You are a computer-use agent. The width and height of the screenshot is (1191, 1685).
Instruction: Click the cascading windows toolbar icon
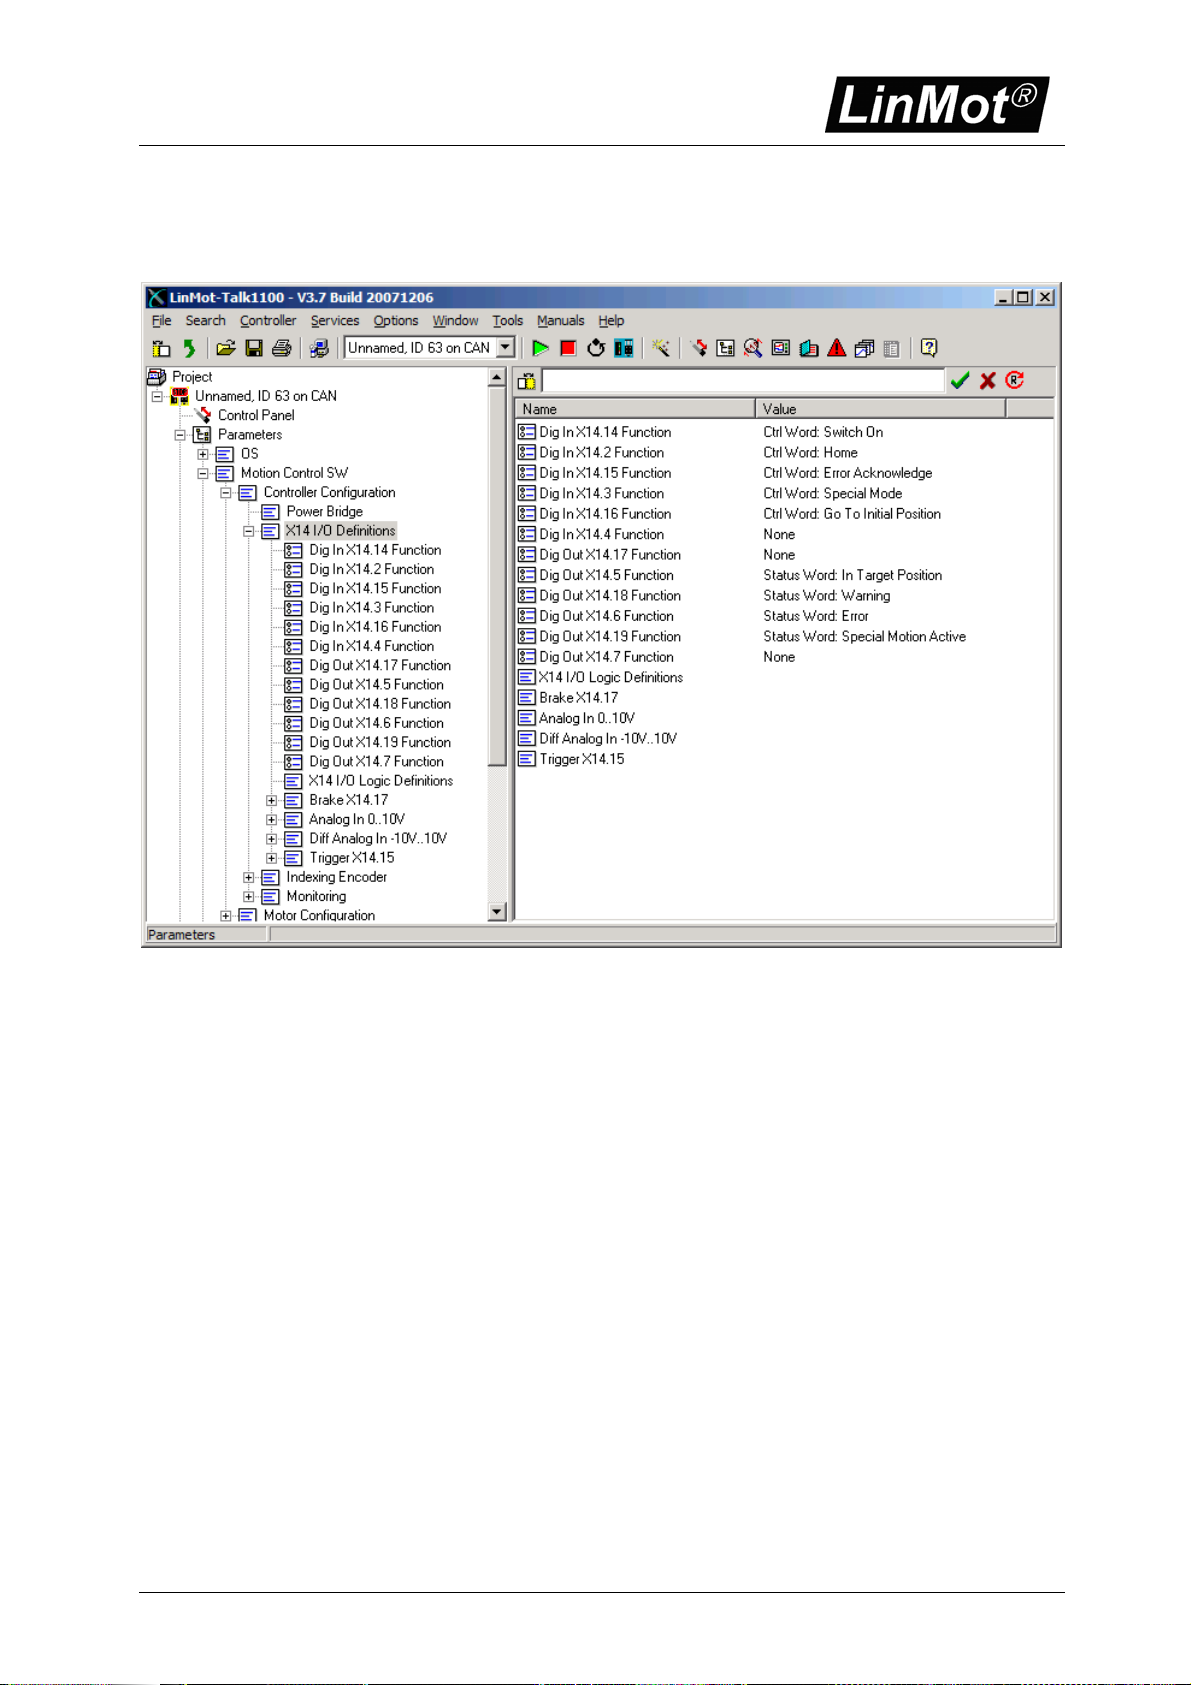[x=865, y=348]
